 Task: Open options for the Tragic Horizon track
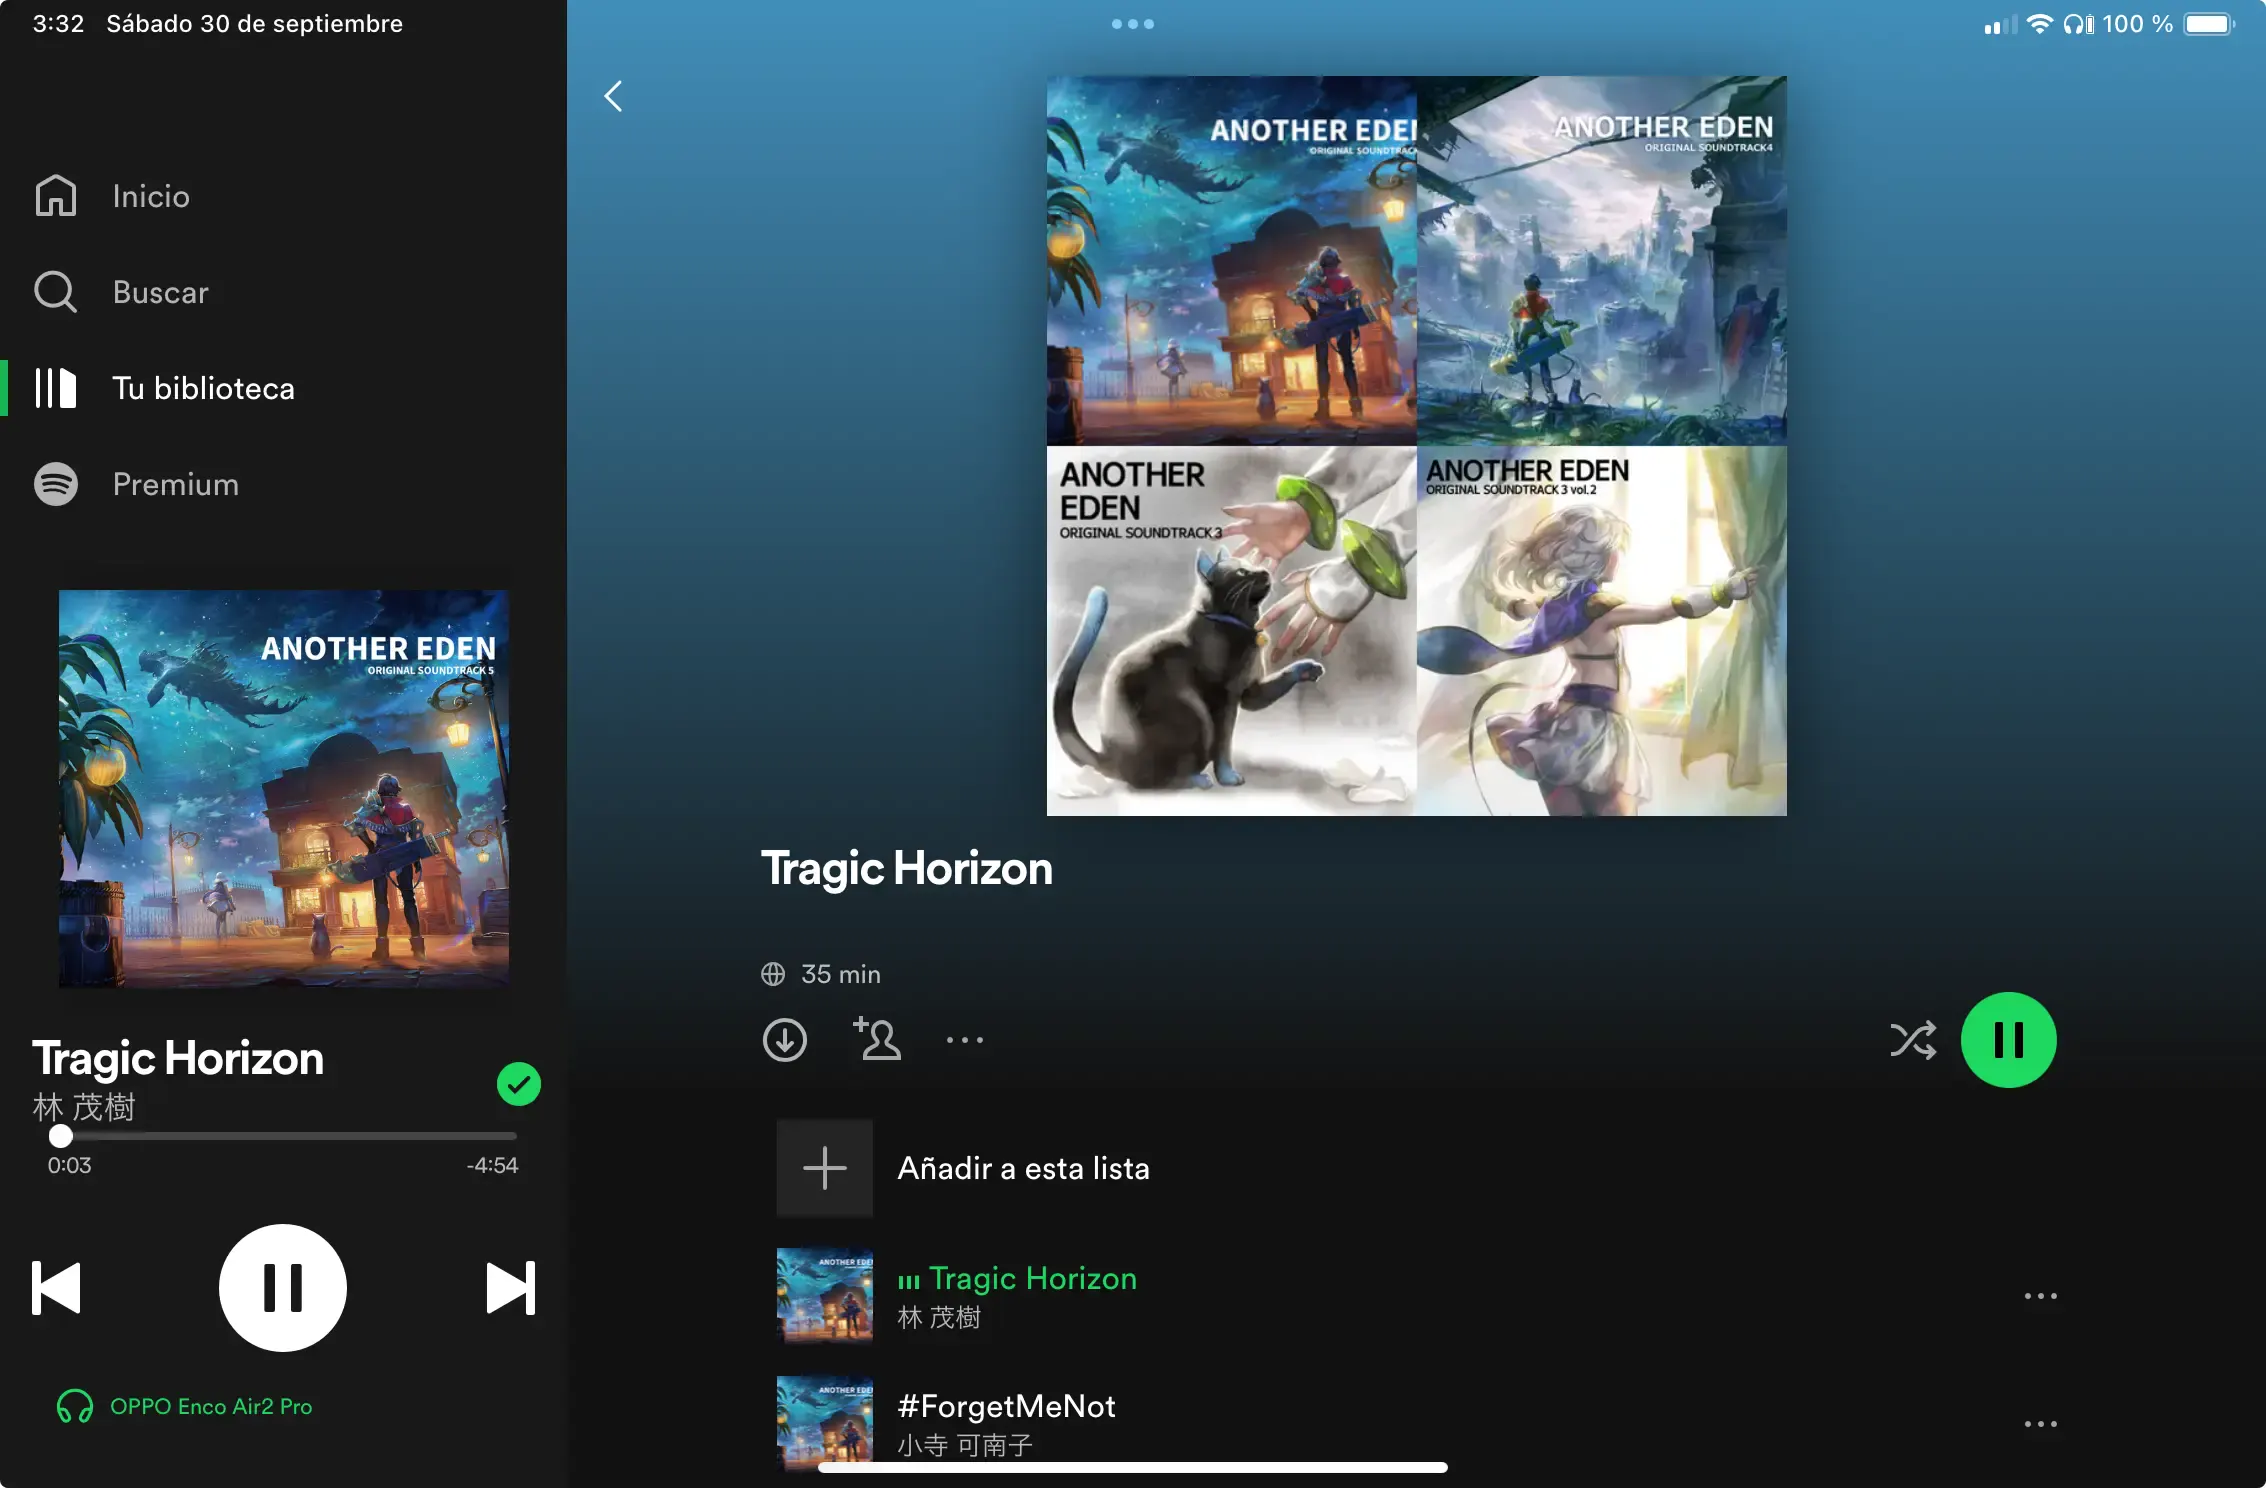(2040, 1296)
